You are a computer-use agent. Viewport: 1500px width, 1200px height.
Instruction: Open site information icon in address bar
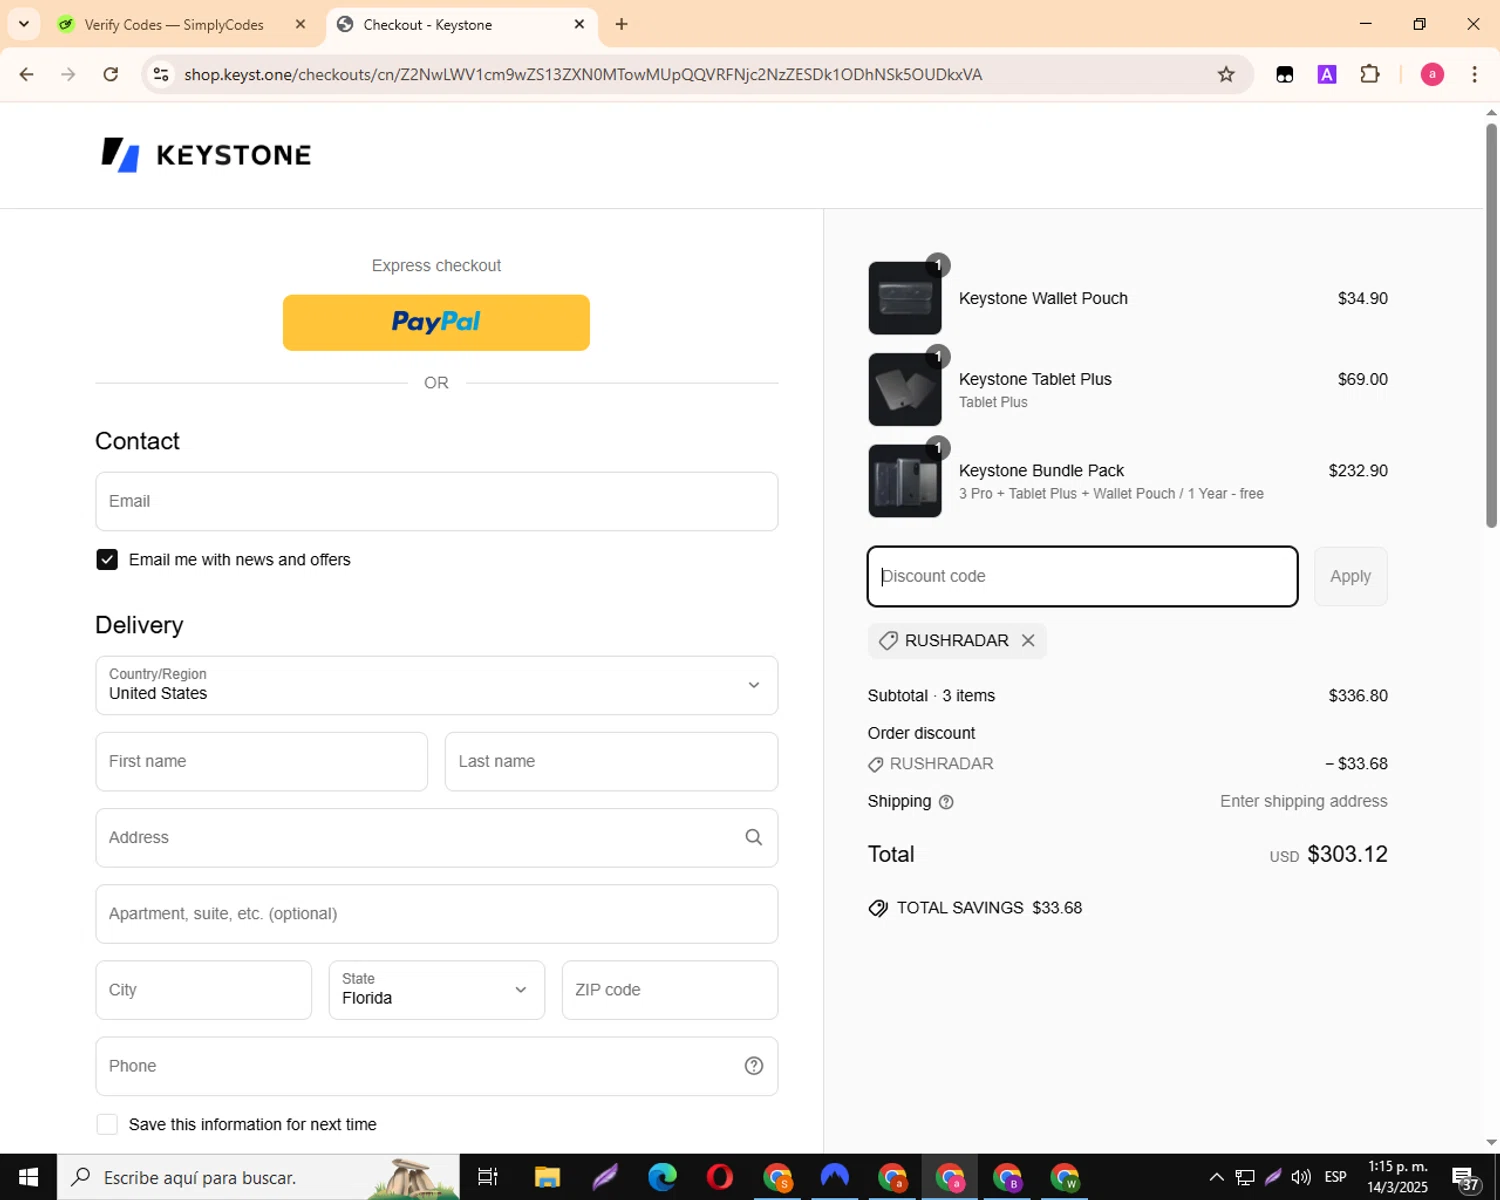(161, 74)
